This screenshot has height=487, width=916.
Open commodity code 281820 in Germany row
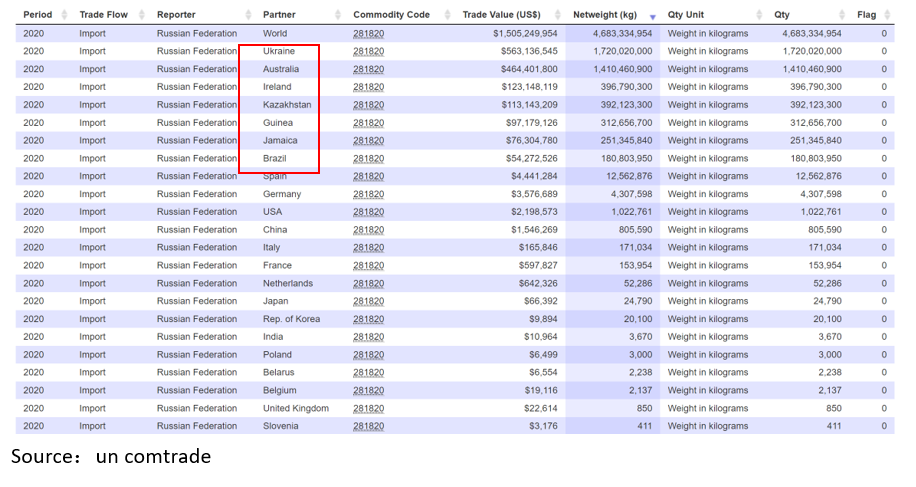pos(369,194)
